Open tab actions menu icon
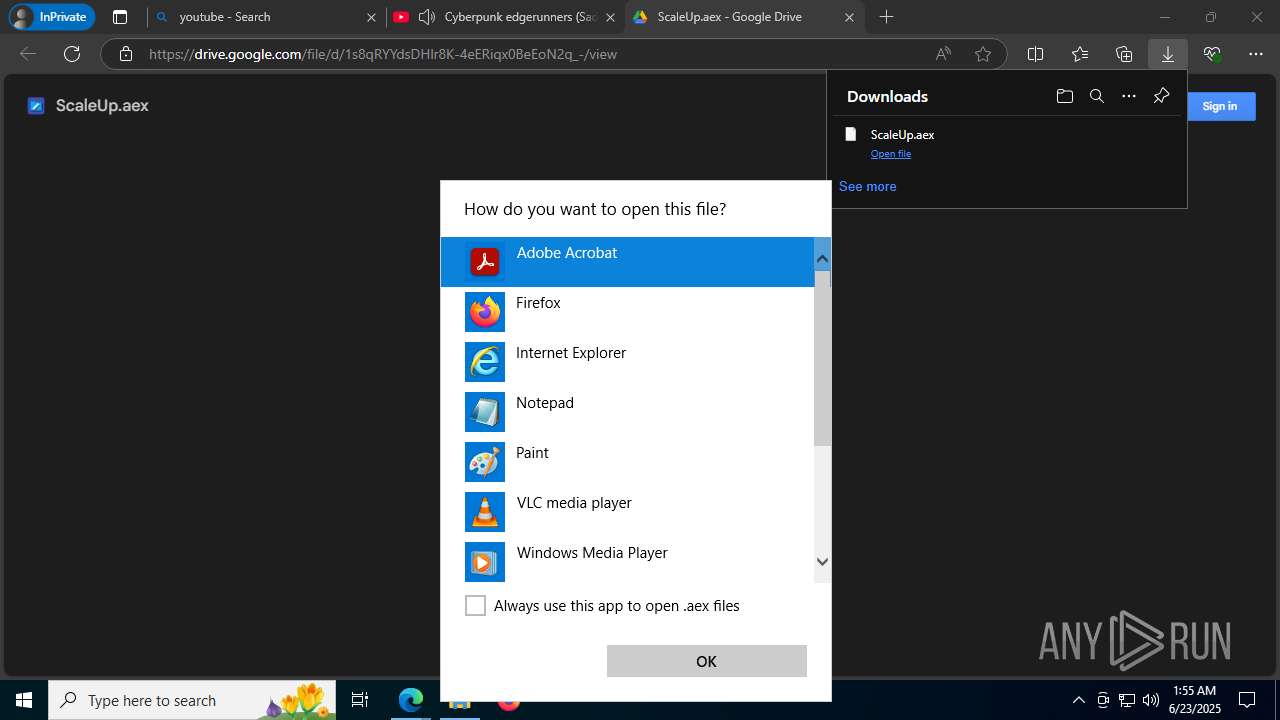Image resolution: width=1280 pixels, height=720 pixels. [120, 17]
